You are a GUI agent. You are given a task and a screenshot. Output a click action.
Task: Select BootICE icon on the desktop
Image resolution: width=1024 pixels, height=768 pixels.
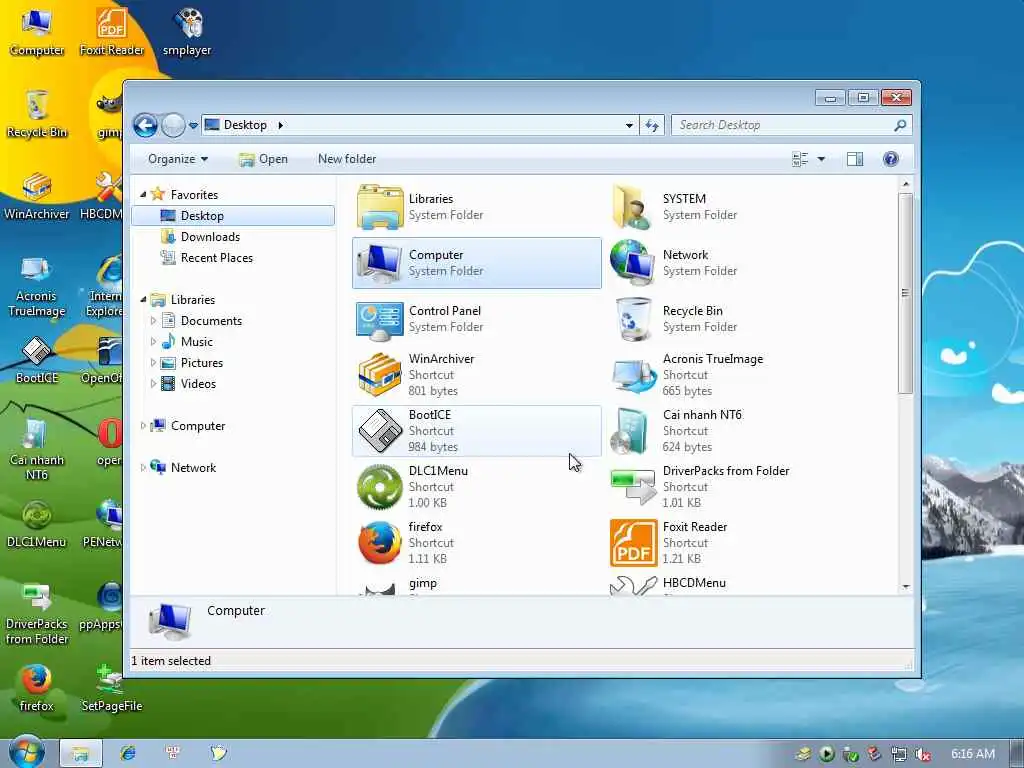[x=37, y=360]
